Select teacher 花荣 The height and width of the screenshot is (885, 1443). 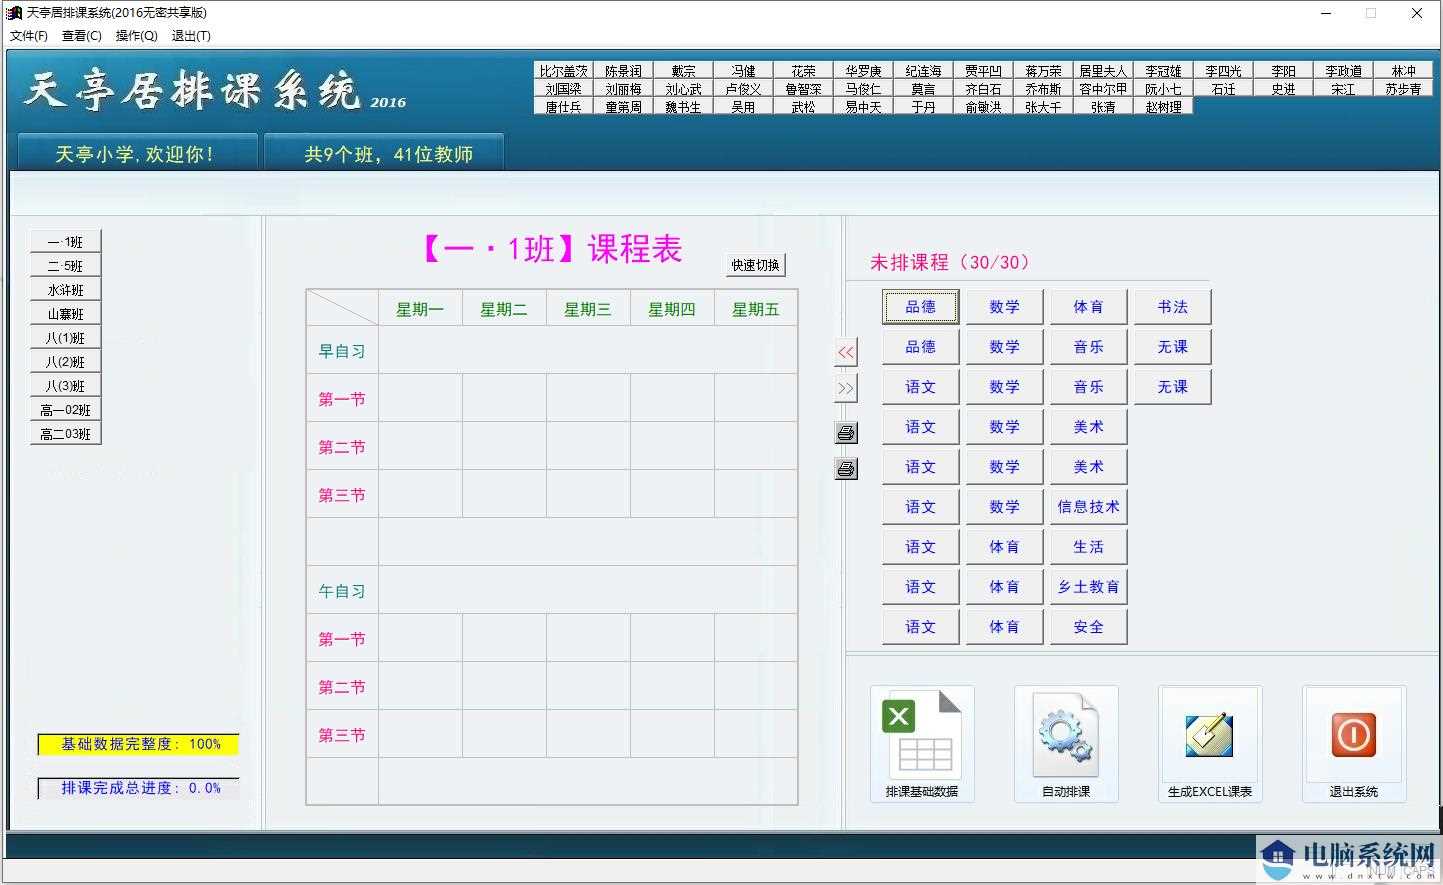coord(804,71)
